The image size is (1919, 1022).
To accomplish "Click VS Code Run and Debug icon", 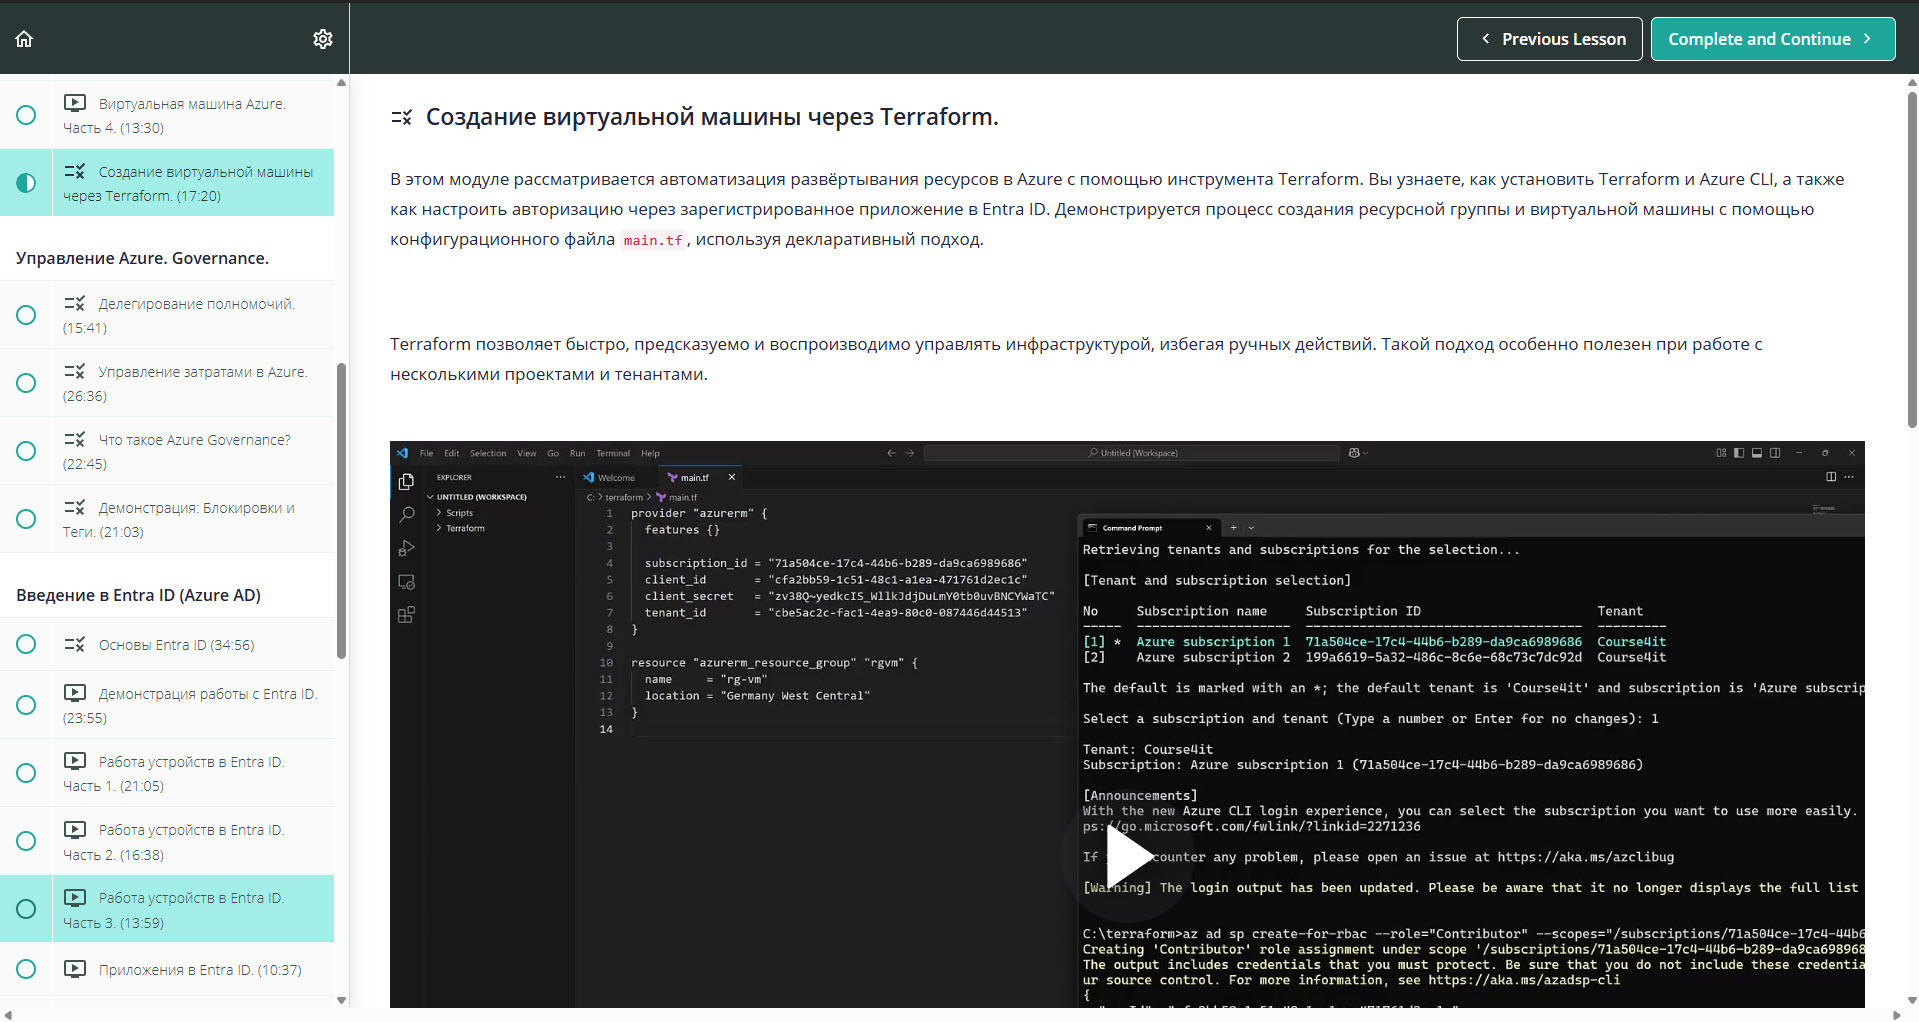I will 406,548.
